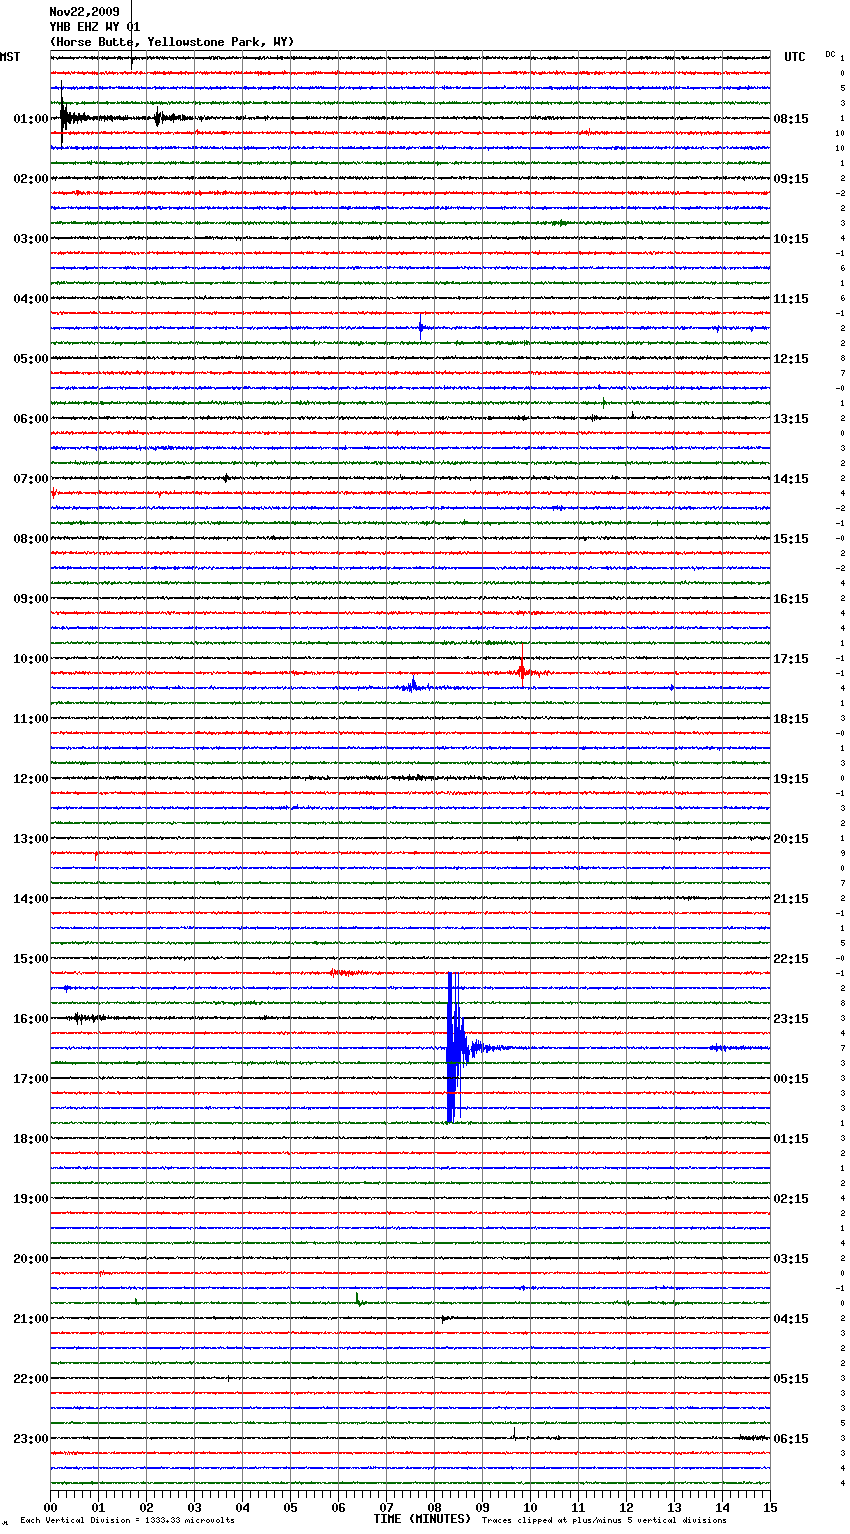
Task: Select the 01:00 MST hour label
Action: (x=31, y=119)
